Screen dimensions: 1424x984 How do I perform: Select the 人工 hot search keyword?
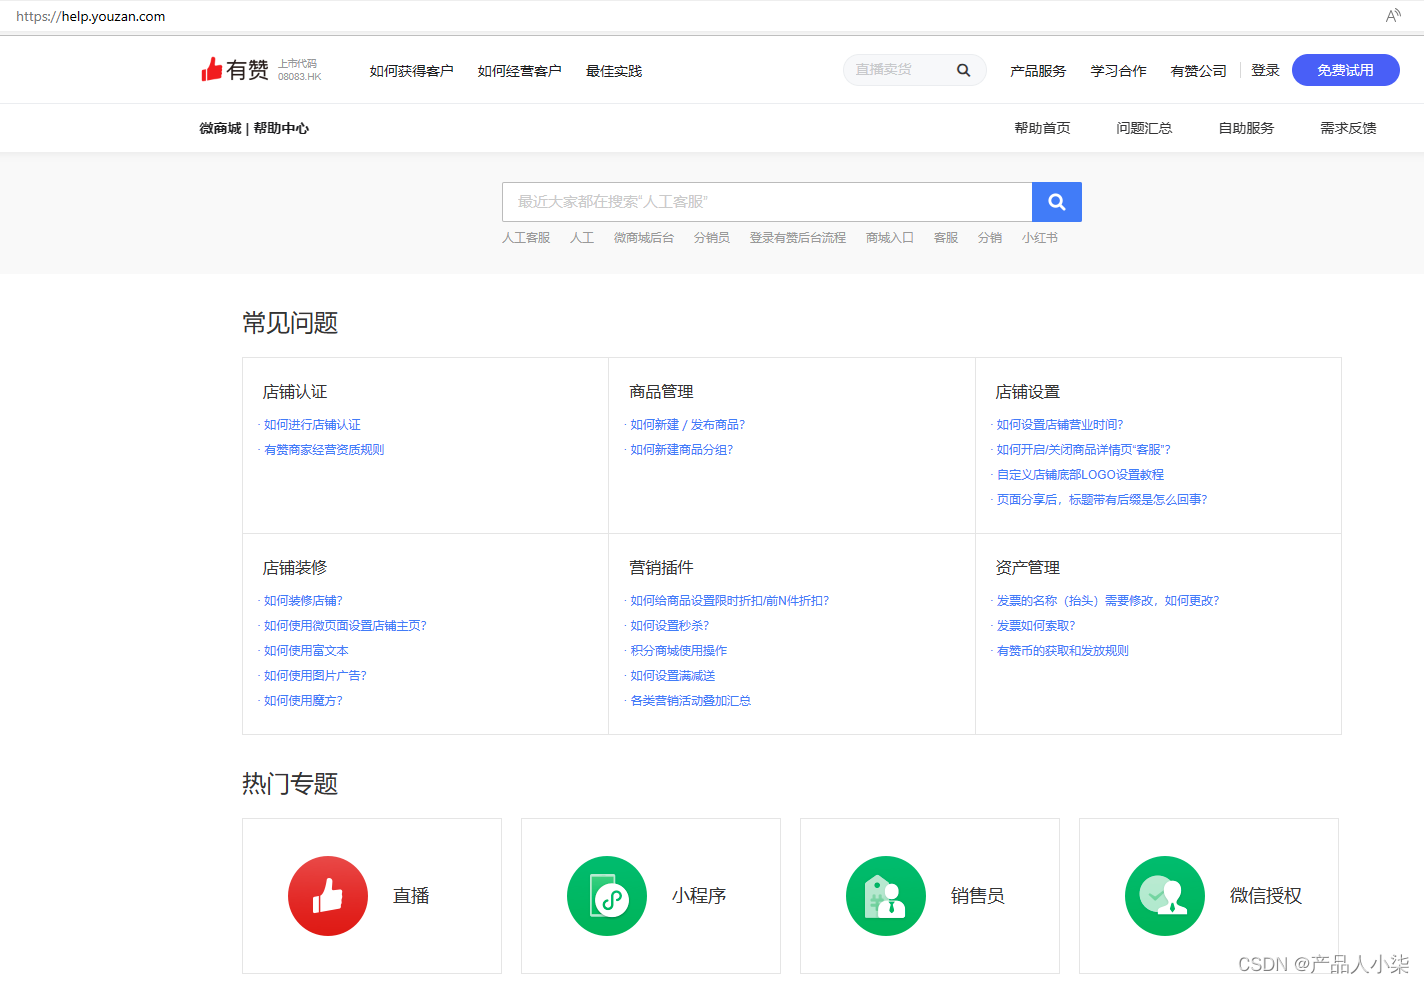pos(582,238)
